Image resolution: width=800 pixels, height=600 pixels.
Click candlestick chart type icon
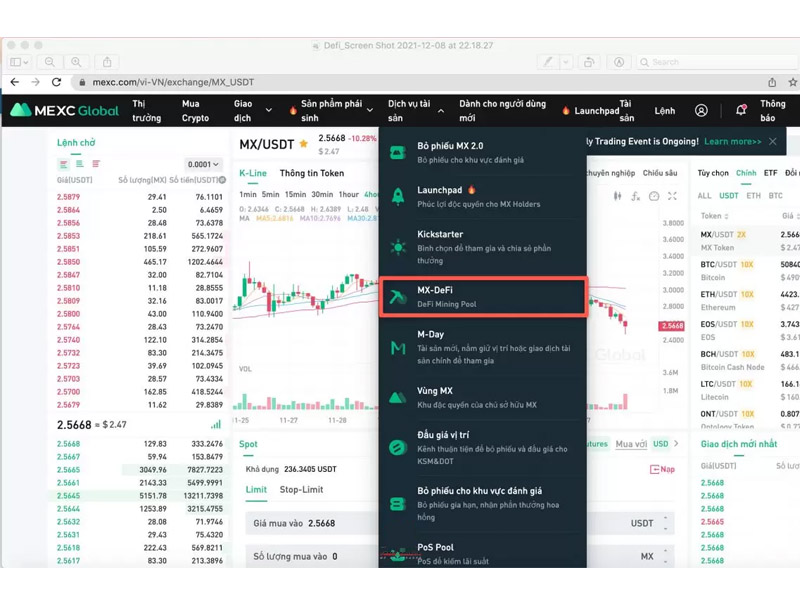click(617, 196)
